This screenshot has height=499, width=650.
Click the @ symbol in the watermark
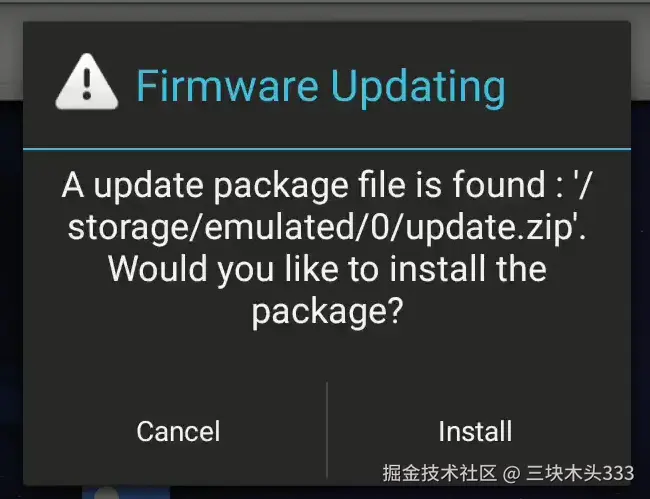pyautogui.click(x=512, y=473)
